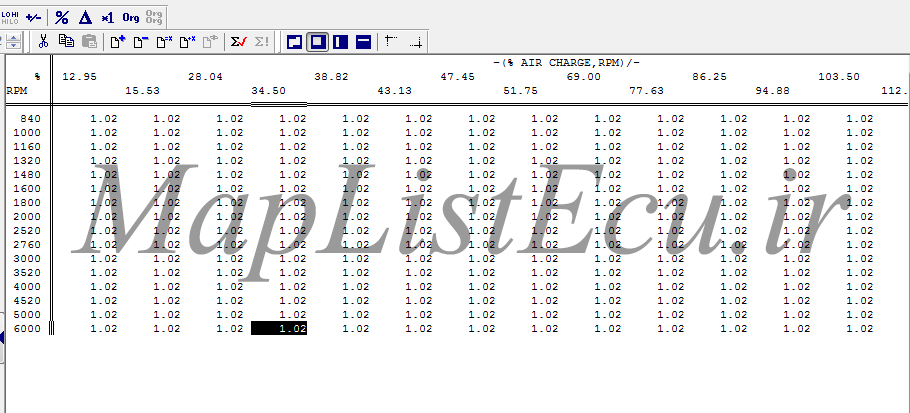Click the 4000 RPM row label
This screenshot has width=910, height=413.
27,287
